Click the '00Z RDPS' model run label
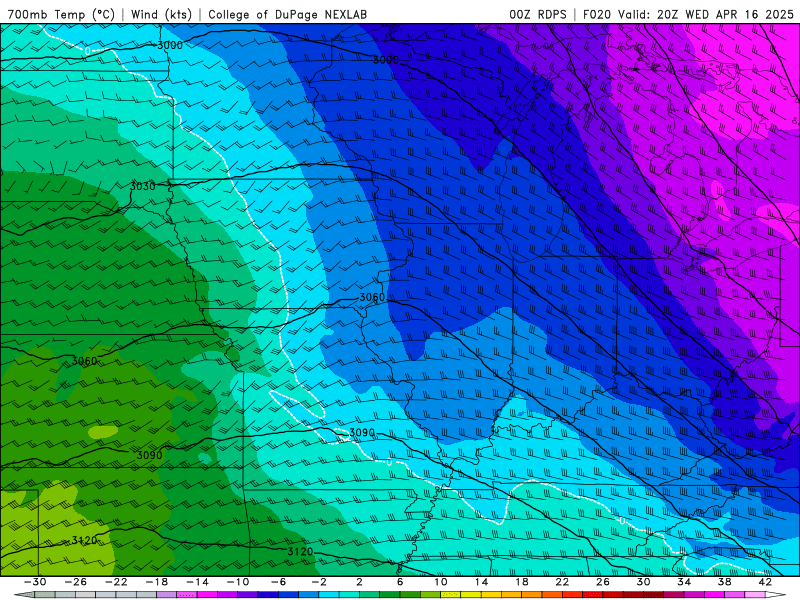800x600 pixels. tap(538, 14)
